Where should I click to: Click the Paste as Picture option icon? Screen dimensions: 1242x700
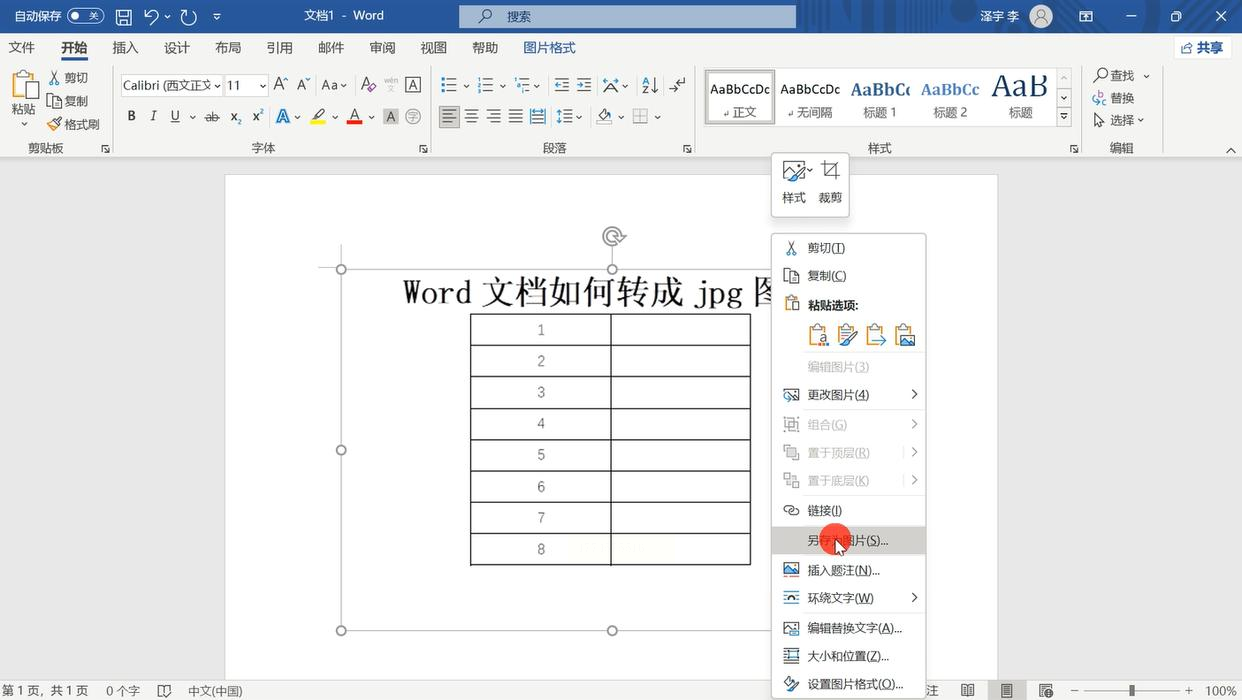click(905, 335)
